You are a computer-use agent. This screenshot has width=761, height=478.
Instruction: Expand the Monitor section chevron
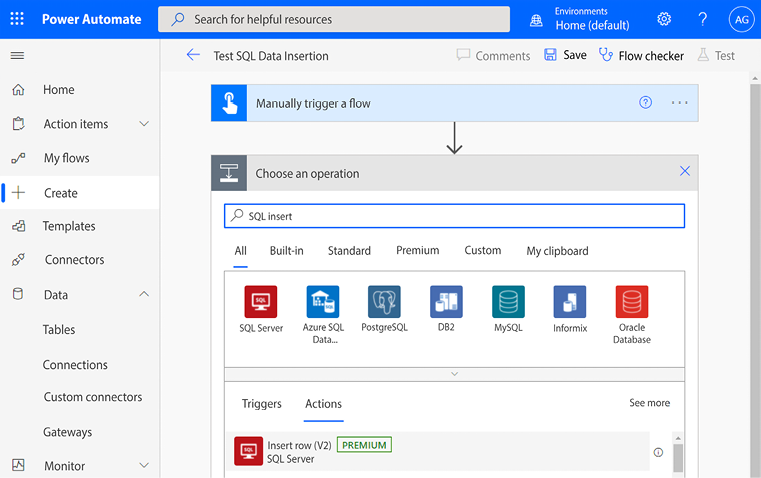click(x=144, y=465)
